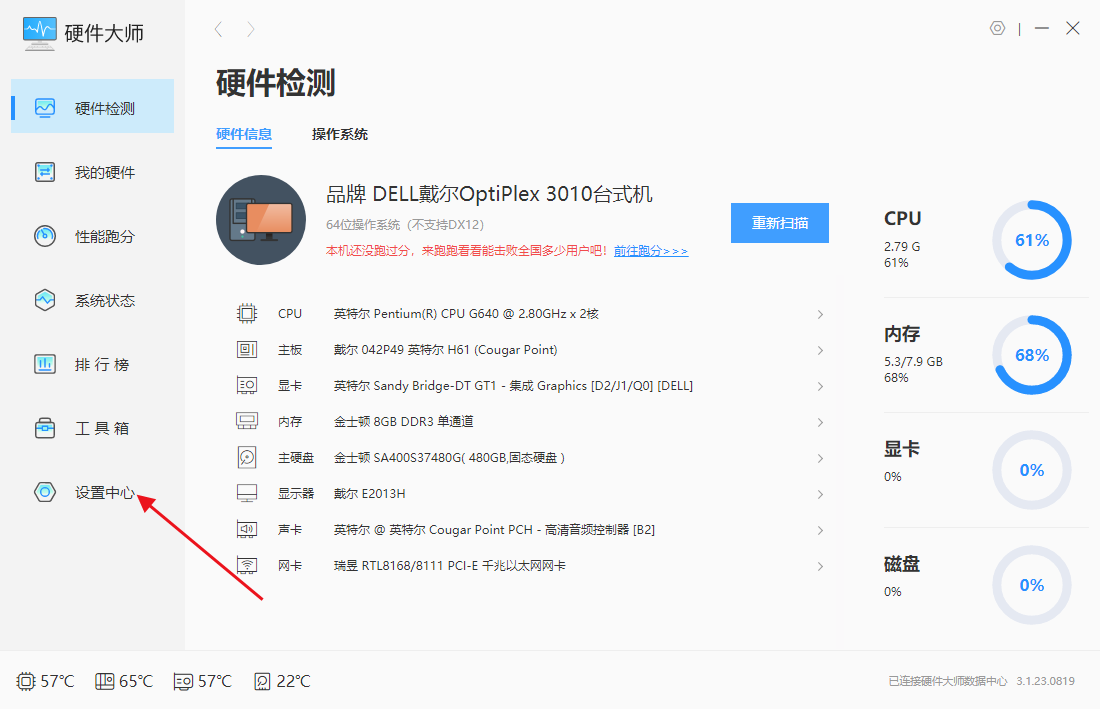Click the 系统状态 sidebar icon
1100x709 pixels.
(45, 300)
